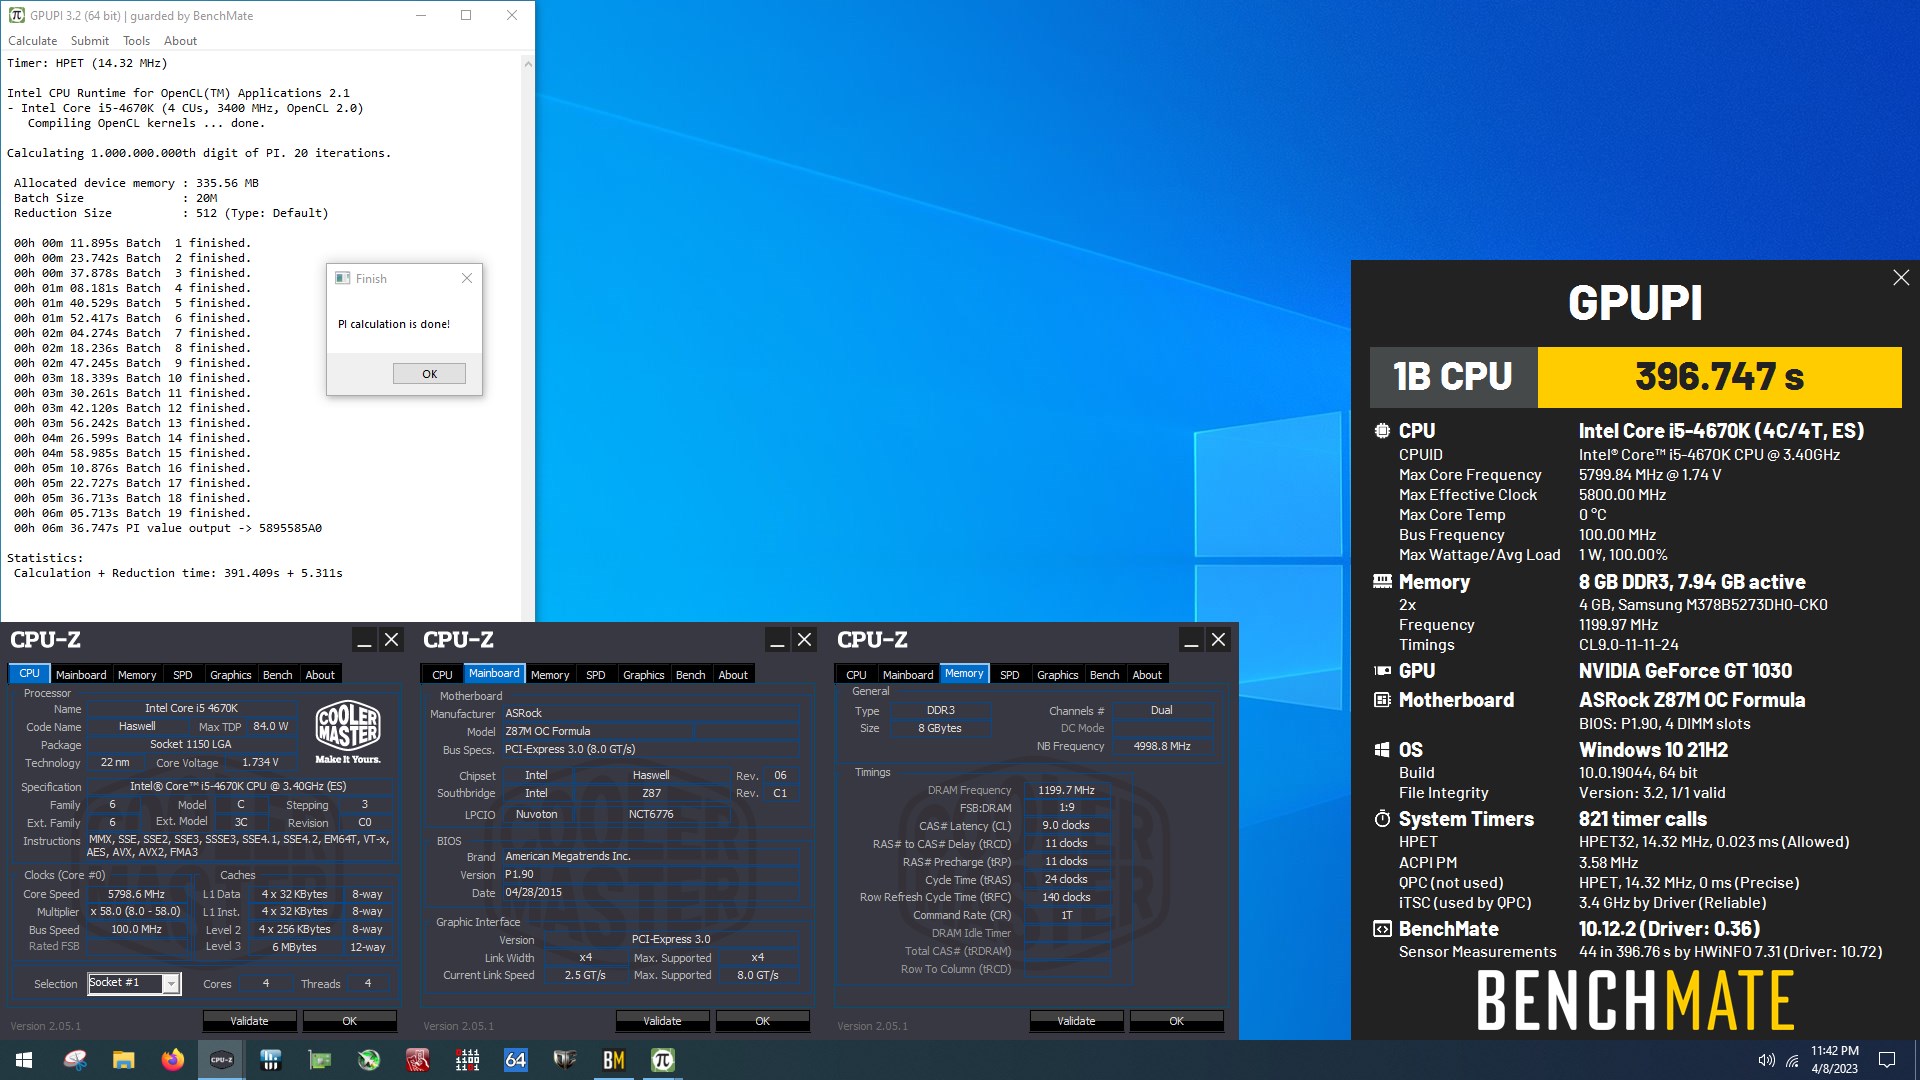Switch to CPU tab in third CPU-Z

tap(856, 675)
